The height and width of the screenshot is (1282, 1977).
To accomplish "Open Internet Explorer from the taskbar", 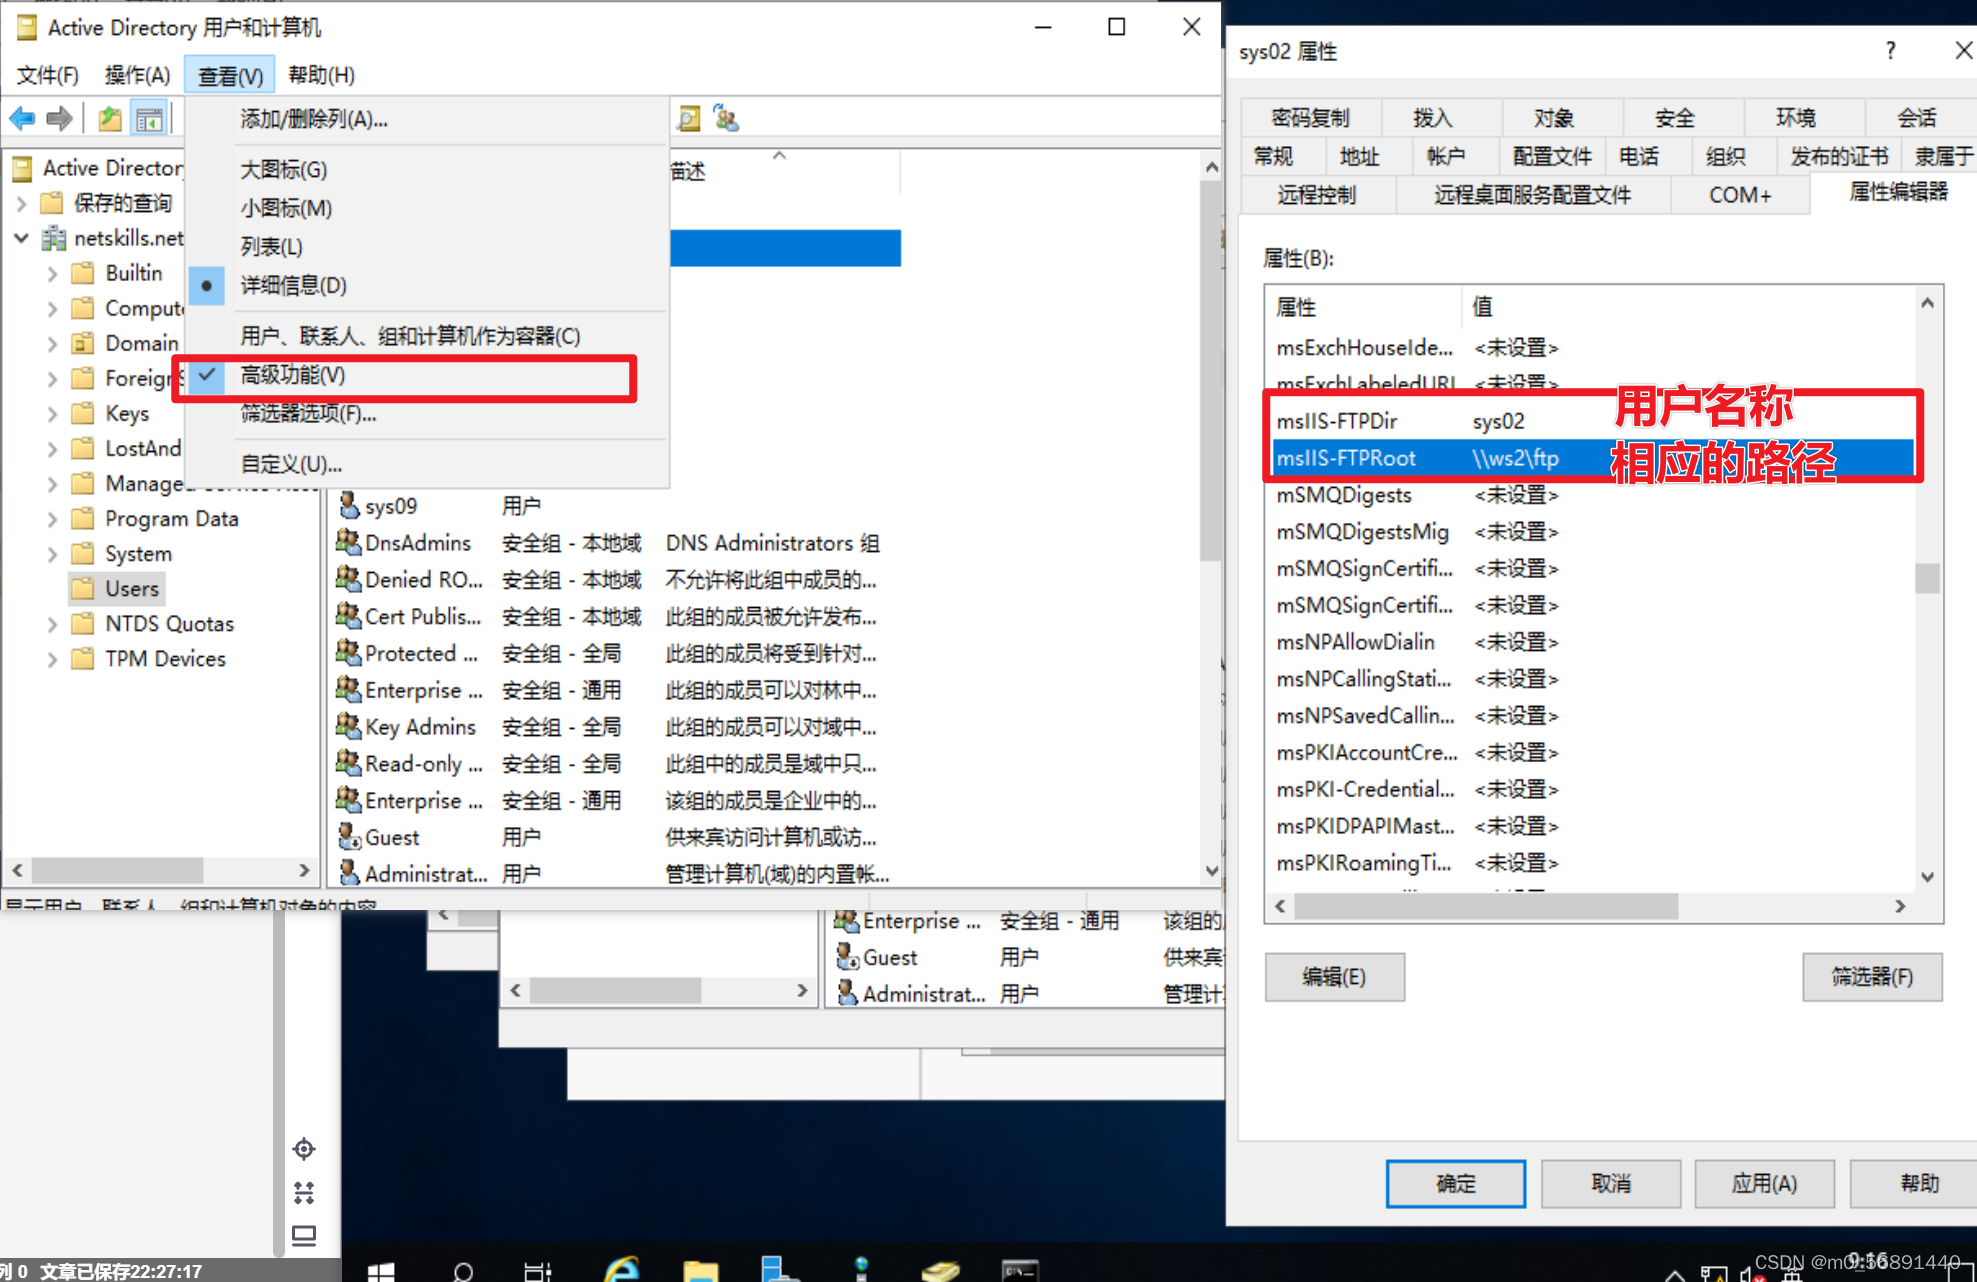I will click(x=622, y=1268).
